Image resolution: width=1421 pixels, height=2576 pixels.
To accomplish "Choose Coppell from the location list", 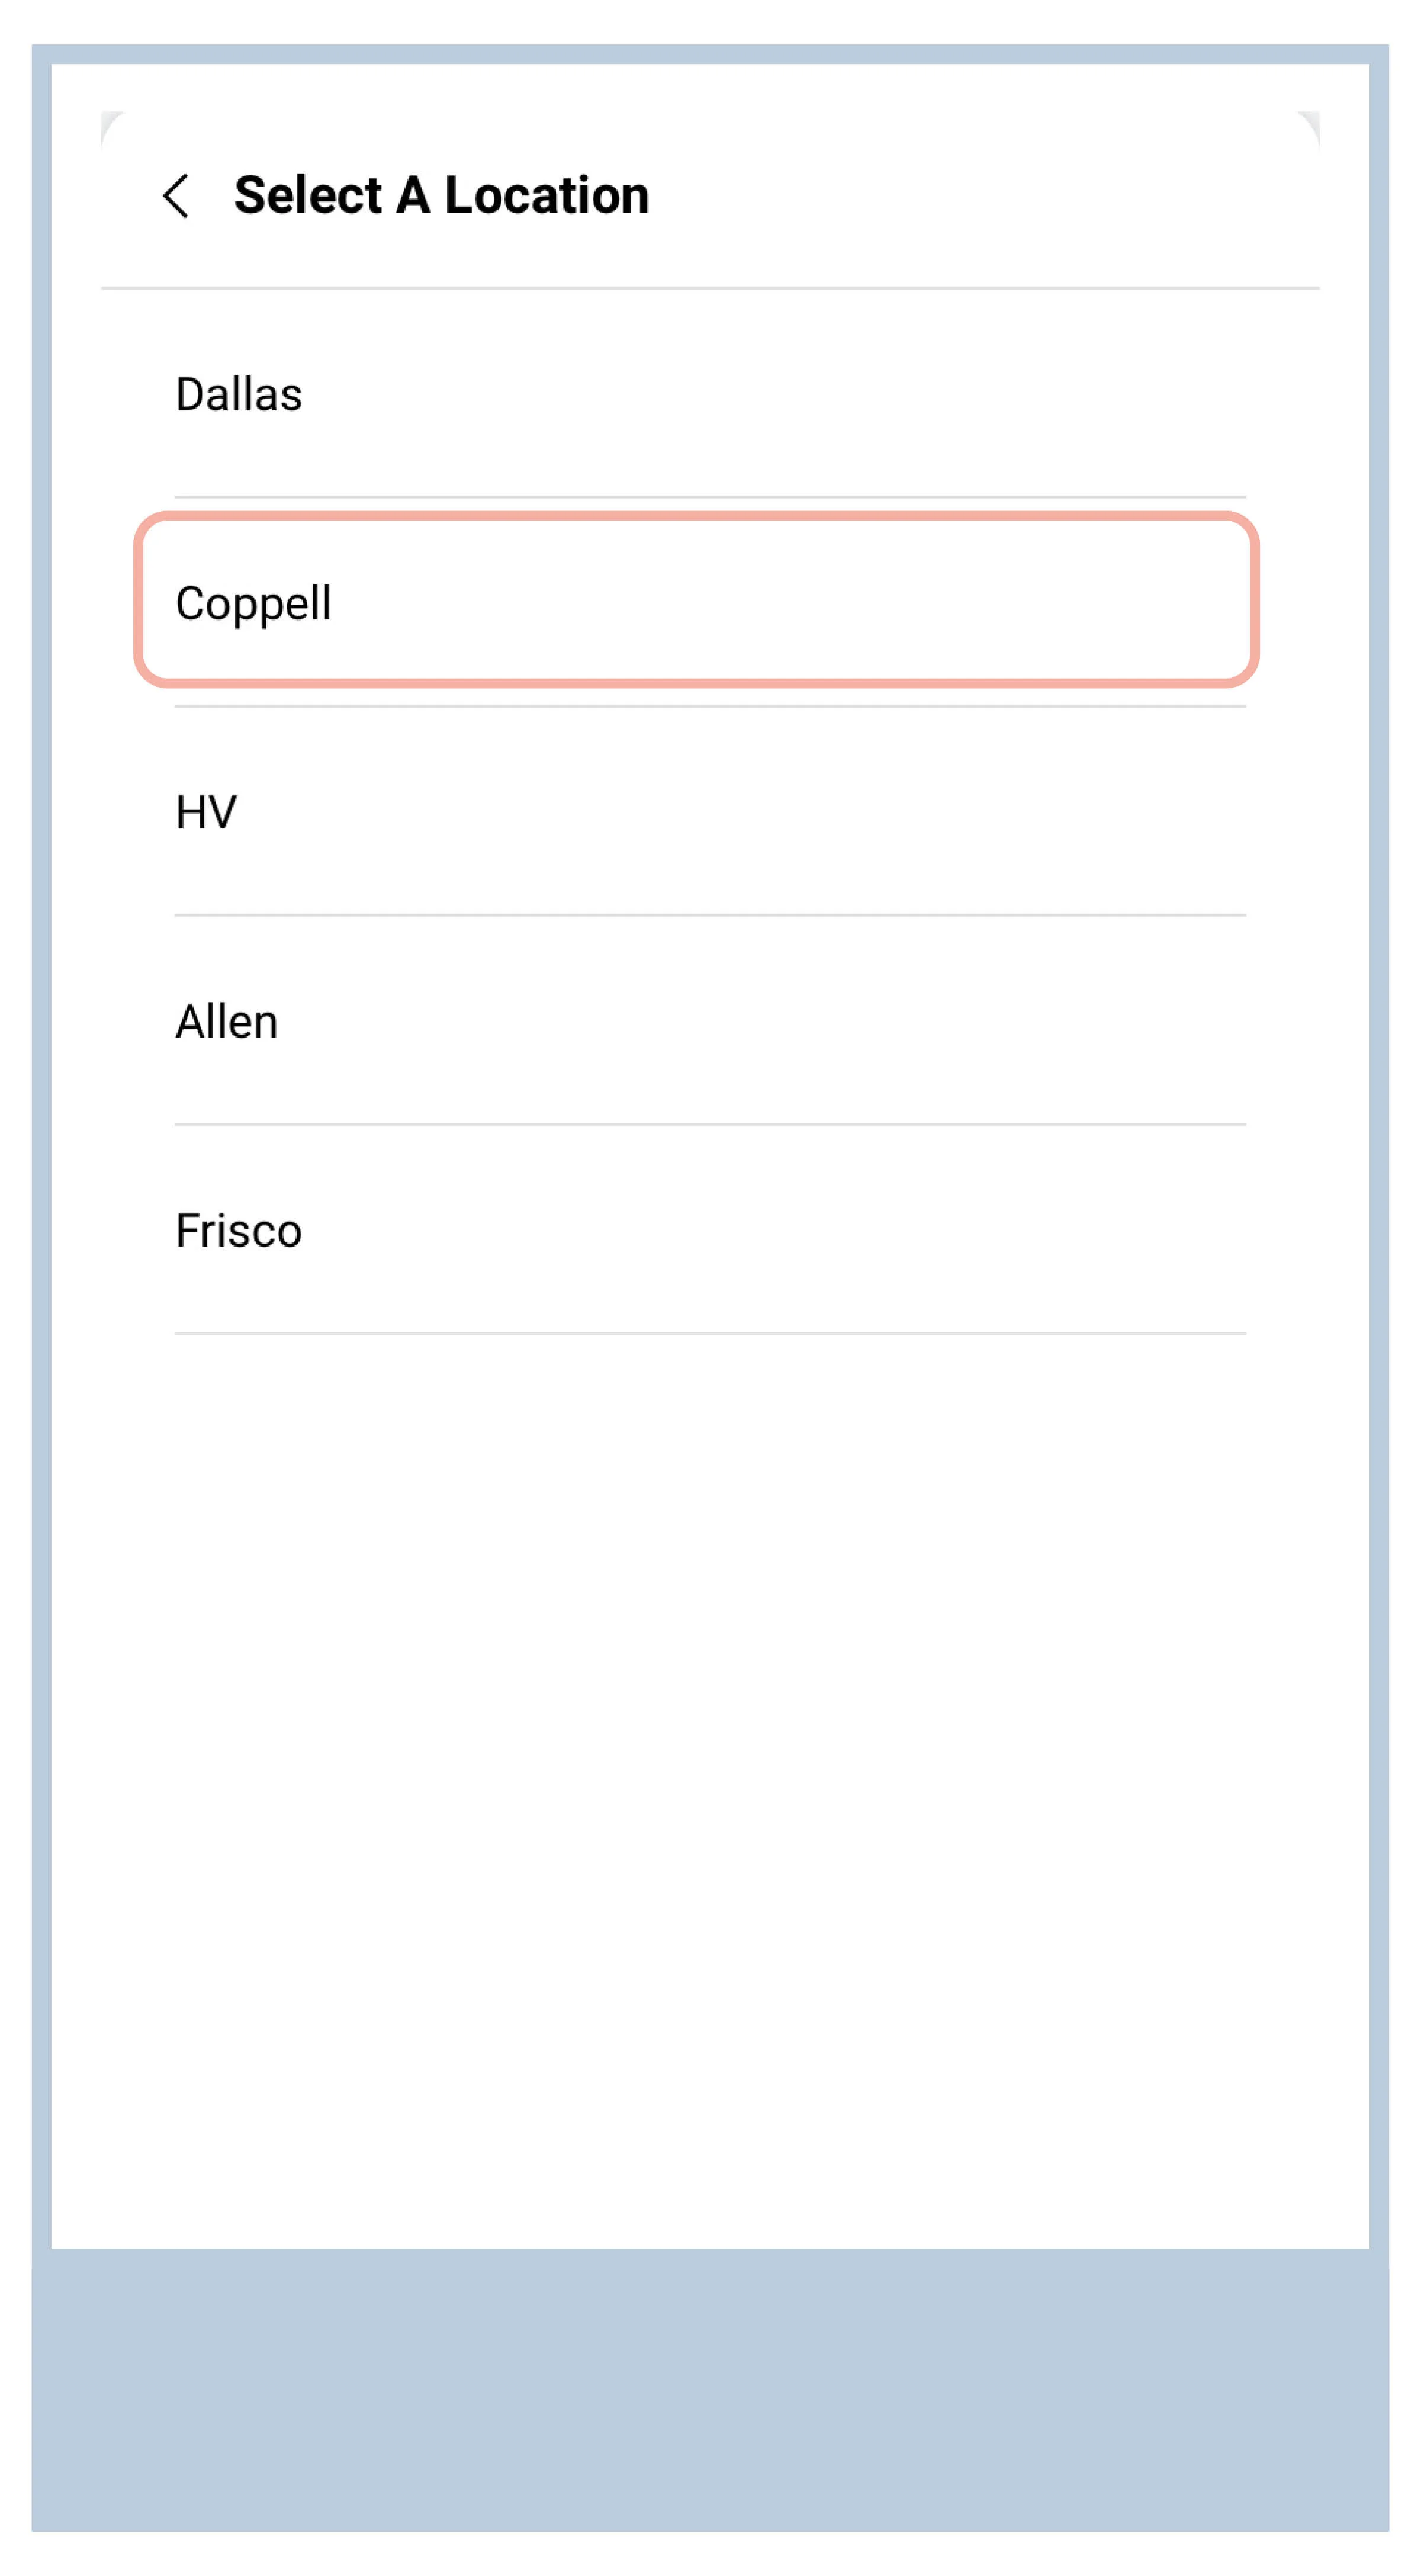I will 696,600.
